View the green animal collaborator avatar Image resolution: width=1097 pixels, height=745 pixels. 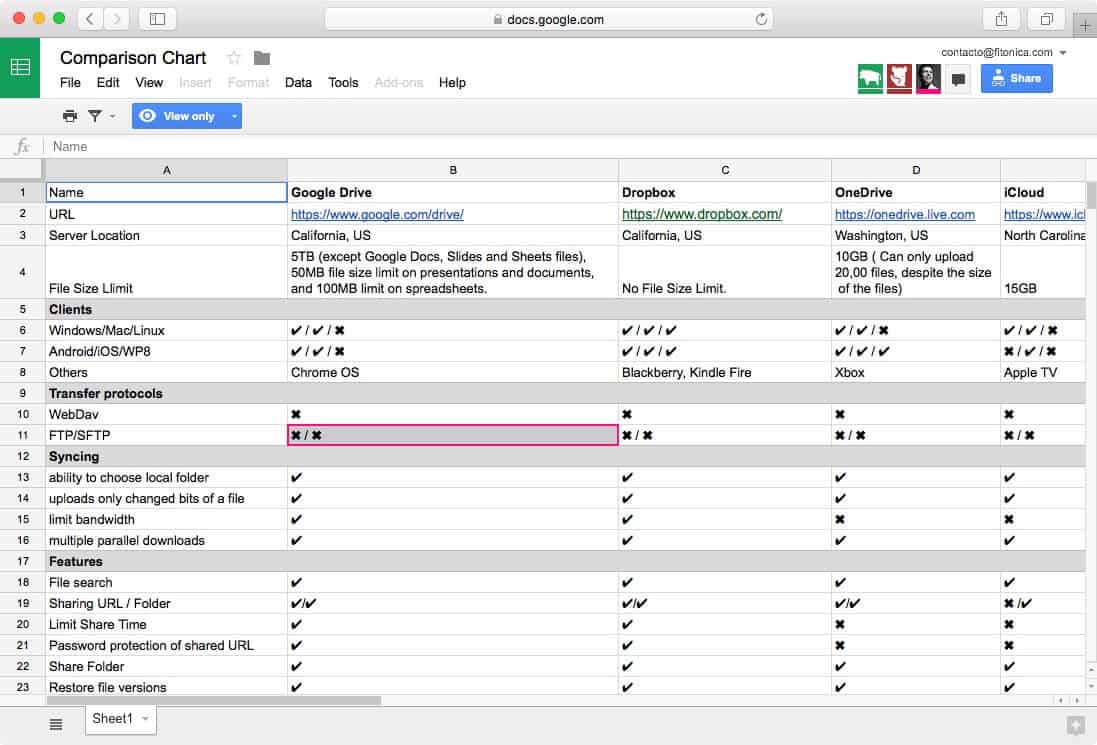870,78
